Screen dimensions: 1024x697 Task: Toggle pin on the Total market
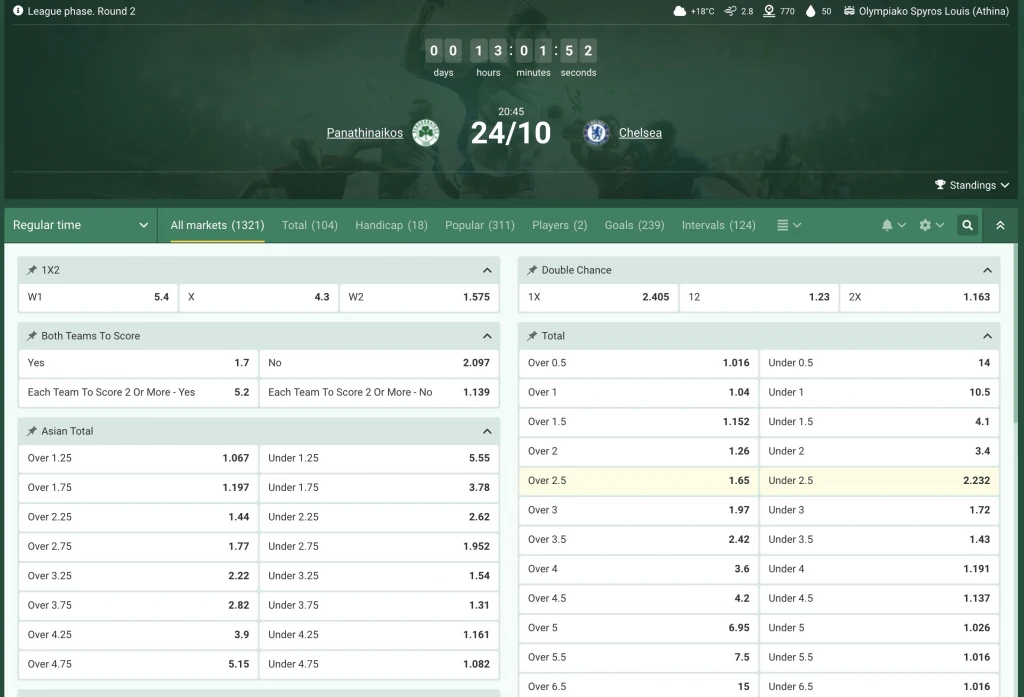[x=532, y=336]
